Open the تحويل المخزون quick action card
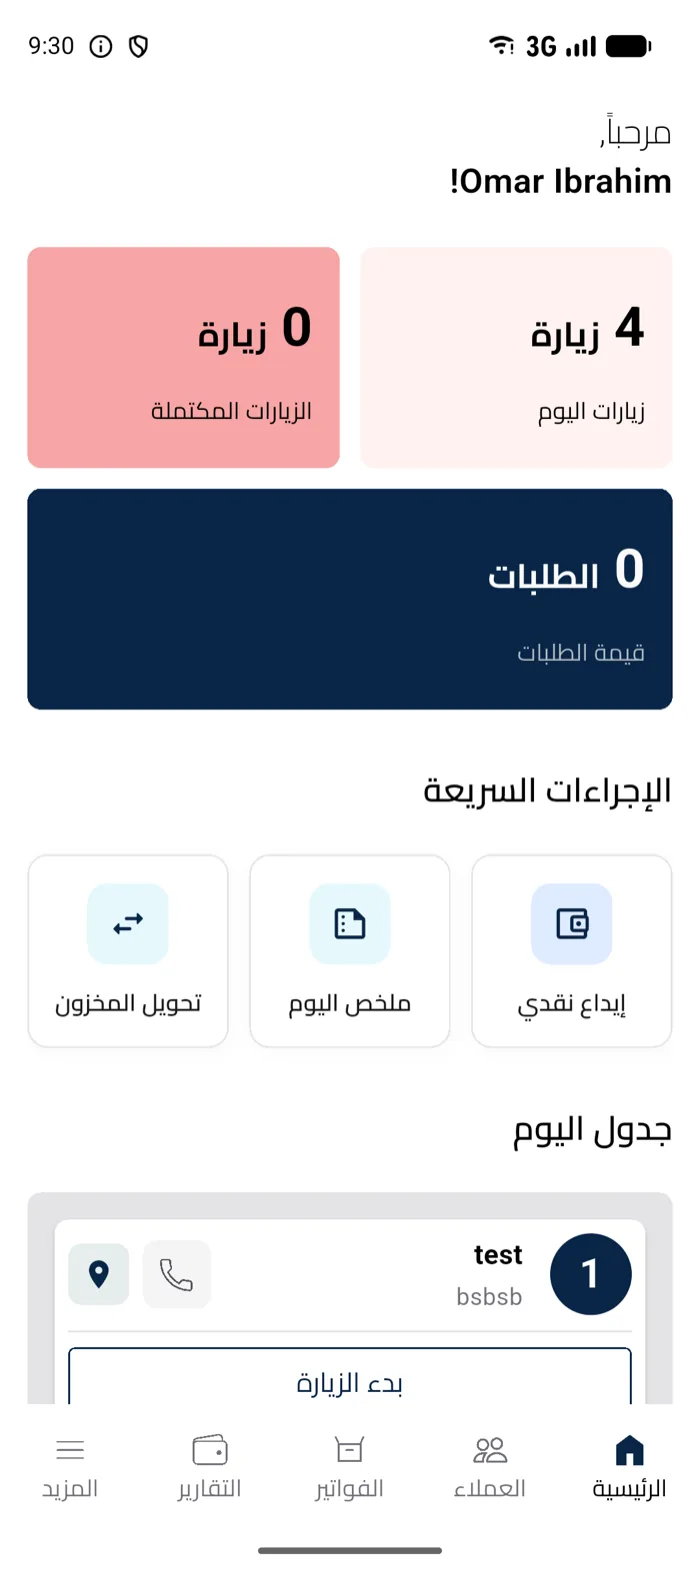 click(128, 951)
